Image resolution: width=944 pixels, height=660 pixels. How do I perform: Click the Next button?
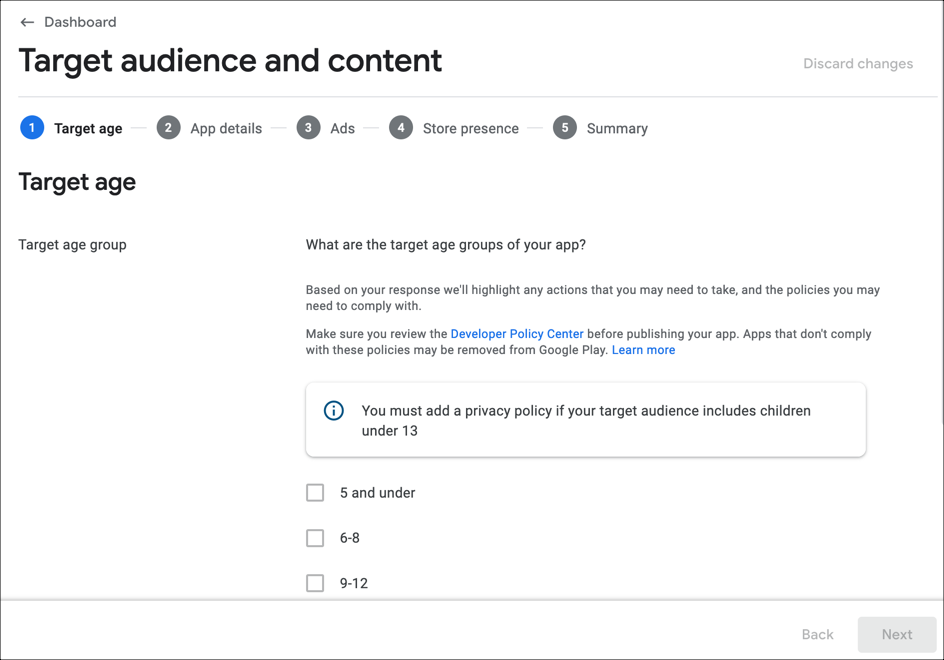(897, 634)
